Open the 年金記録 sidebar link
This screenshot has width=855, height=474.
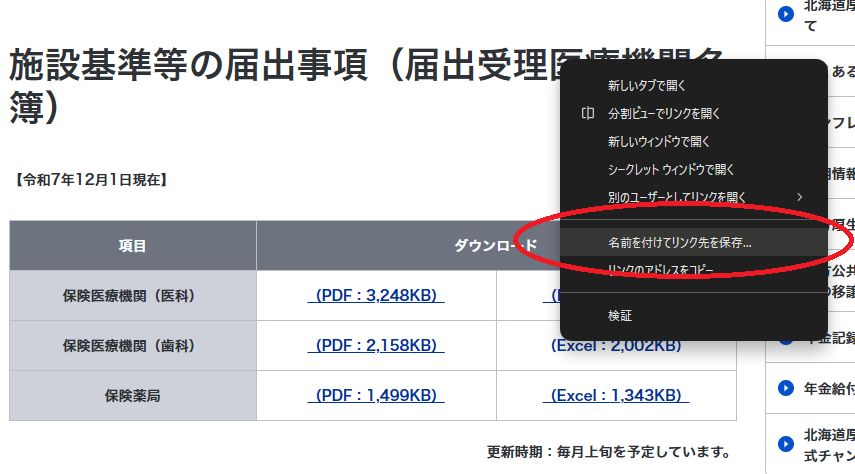tap(829, 337)
